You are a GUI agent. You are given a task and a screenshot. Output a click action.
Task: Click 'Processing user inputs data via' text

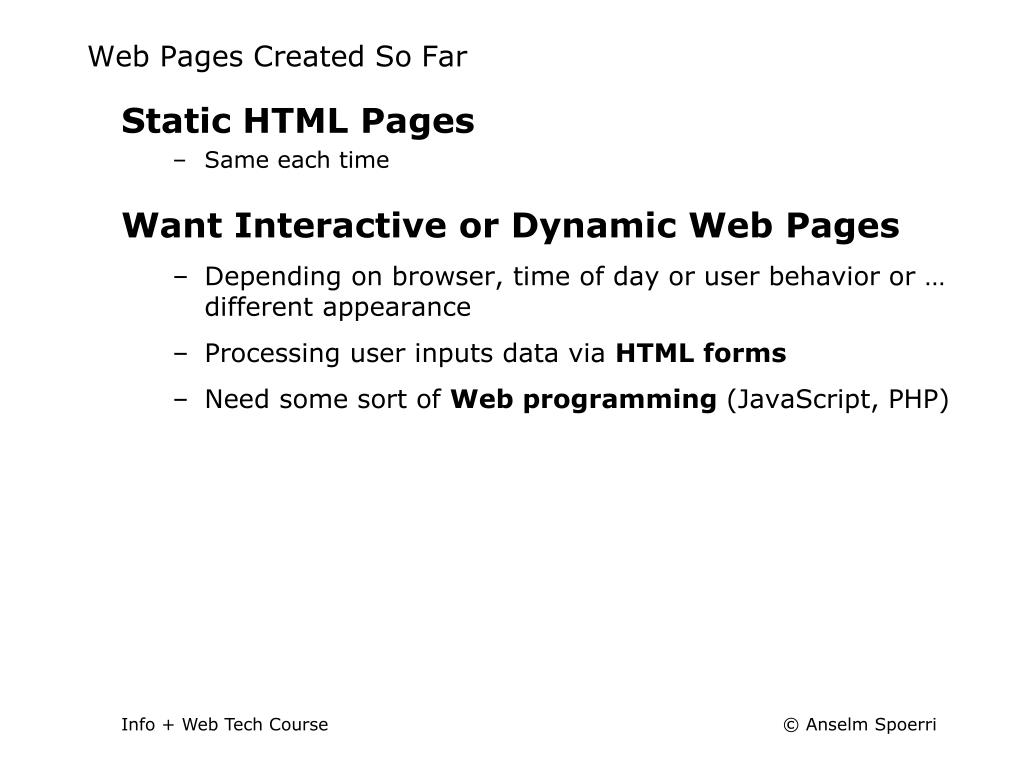405,354
